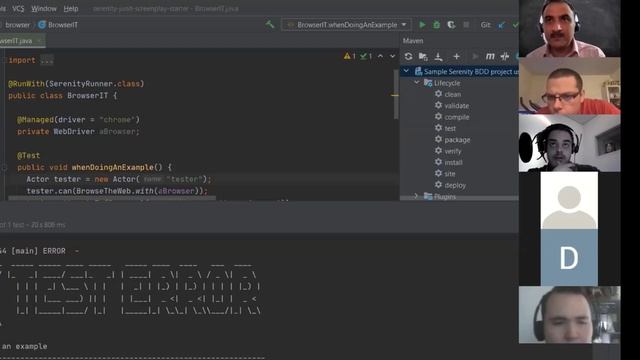Click the Maven panel horizontal scrollbar
Viewport: 640px width, 360px height.
[x=459, y=198]
